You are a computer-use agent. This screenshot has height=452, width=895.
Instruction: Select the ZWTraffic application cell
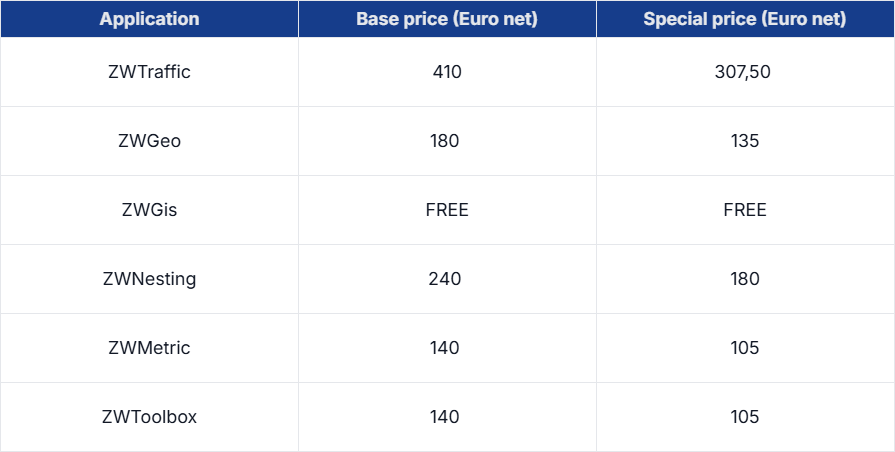click(150, 72)
